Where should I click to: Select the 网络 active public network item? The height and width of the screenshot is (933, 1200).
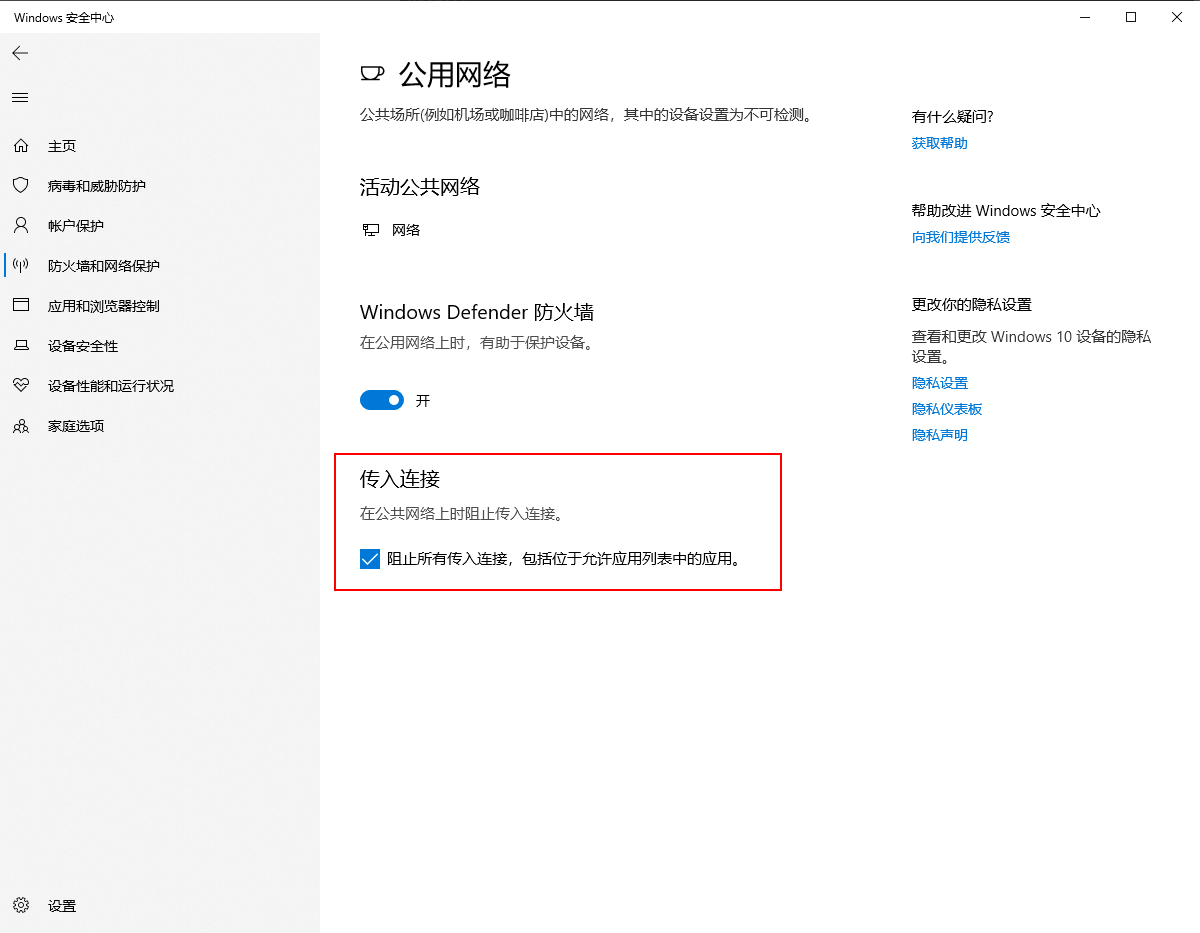pos(405,230)
